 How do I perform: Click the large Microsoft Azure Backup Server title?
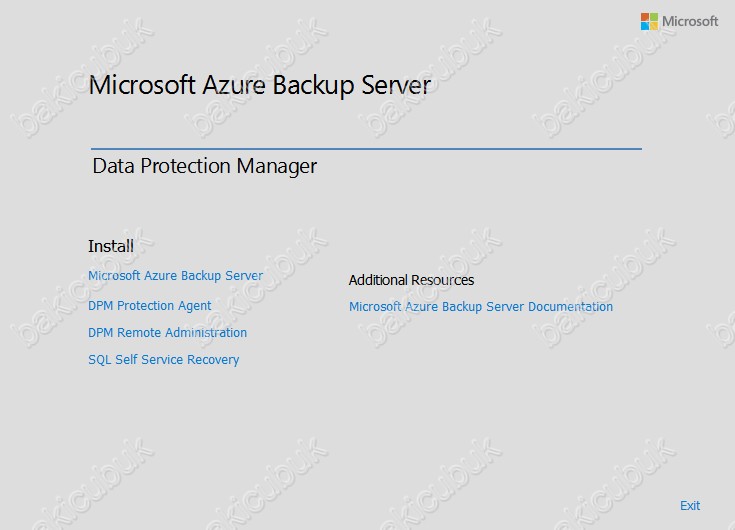tap(260, 85)
